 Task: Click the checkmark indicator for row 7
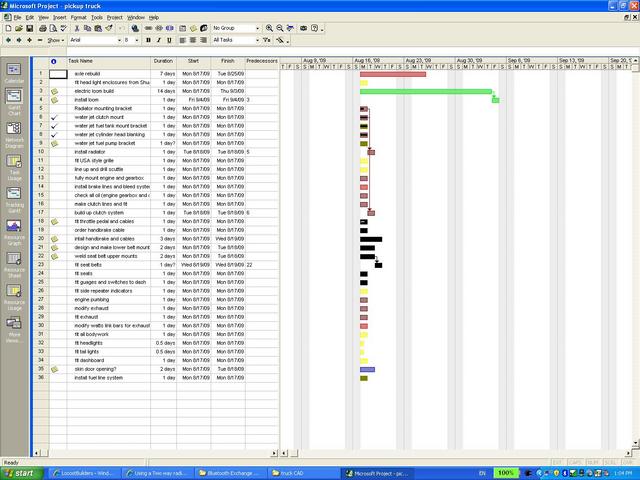point(54,126)
